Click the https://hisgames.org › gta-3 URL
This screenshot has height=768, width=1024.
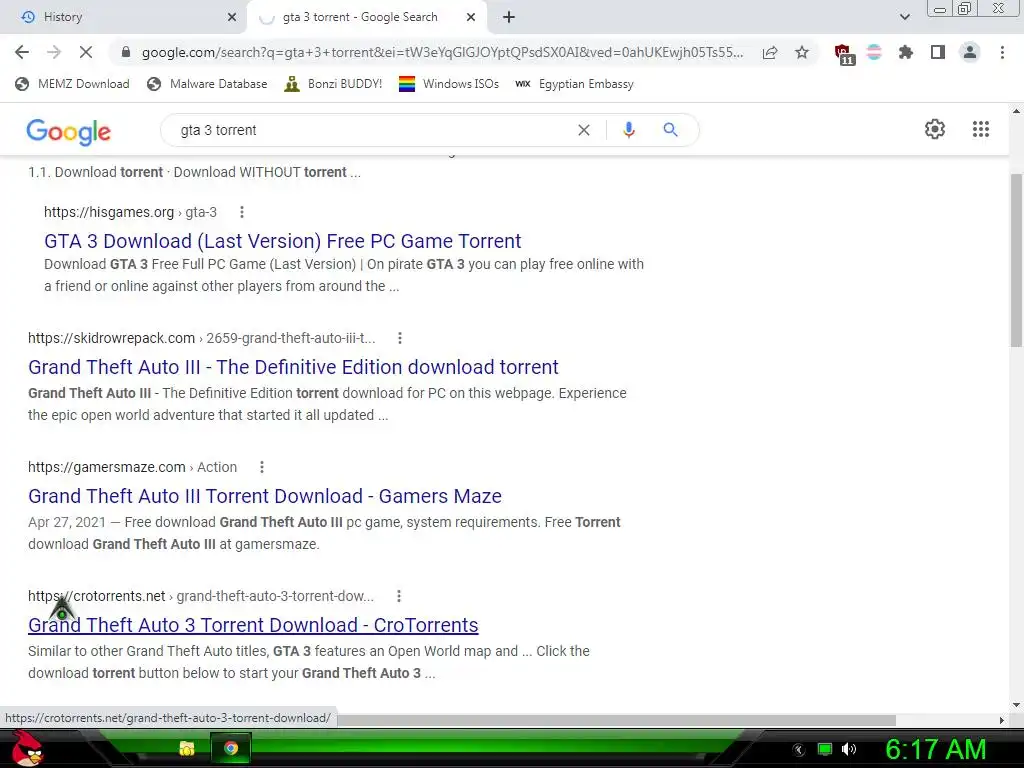[x=130, y=212]
